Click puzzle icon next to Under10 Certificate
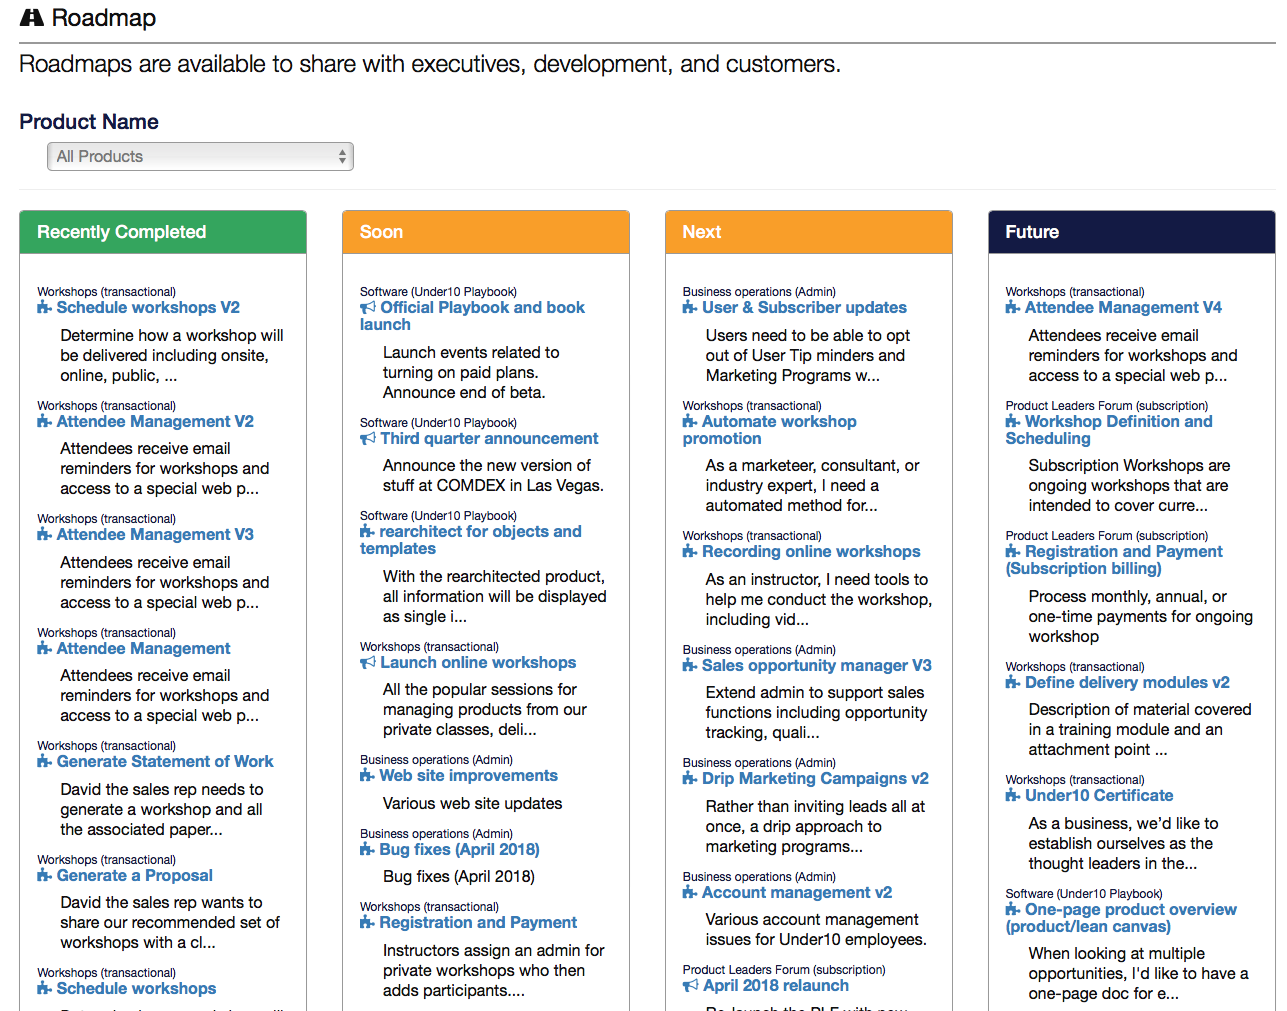Viewport: 1287px width, 1011px height. pos(1013,796)
